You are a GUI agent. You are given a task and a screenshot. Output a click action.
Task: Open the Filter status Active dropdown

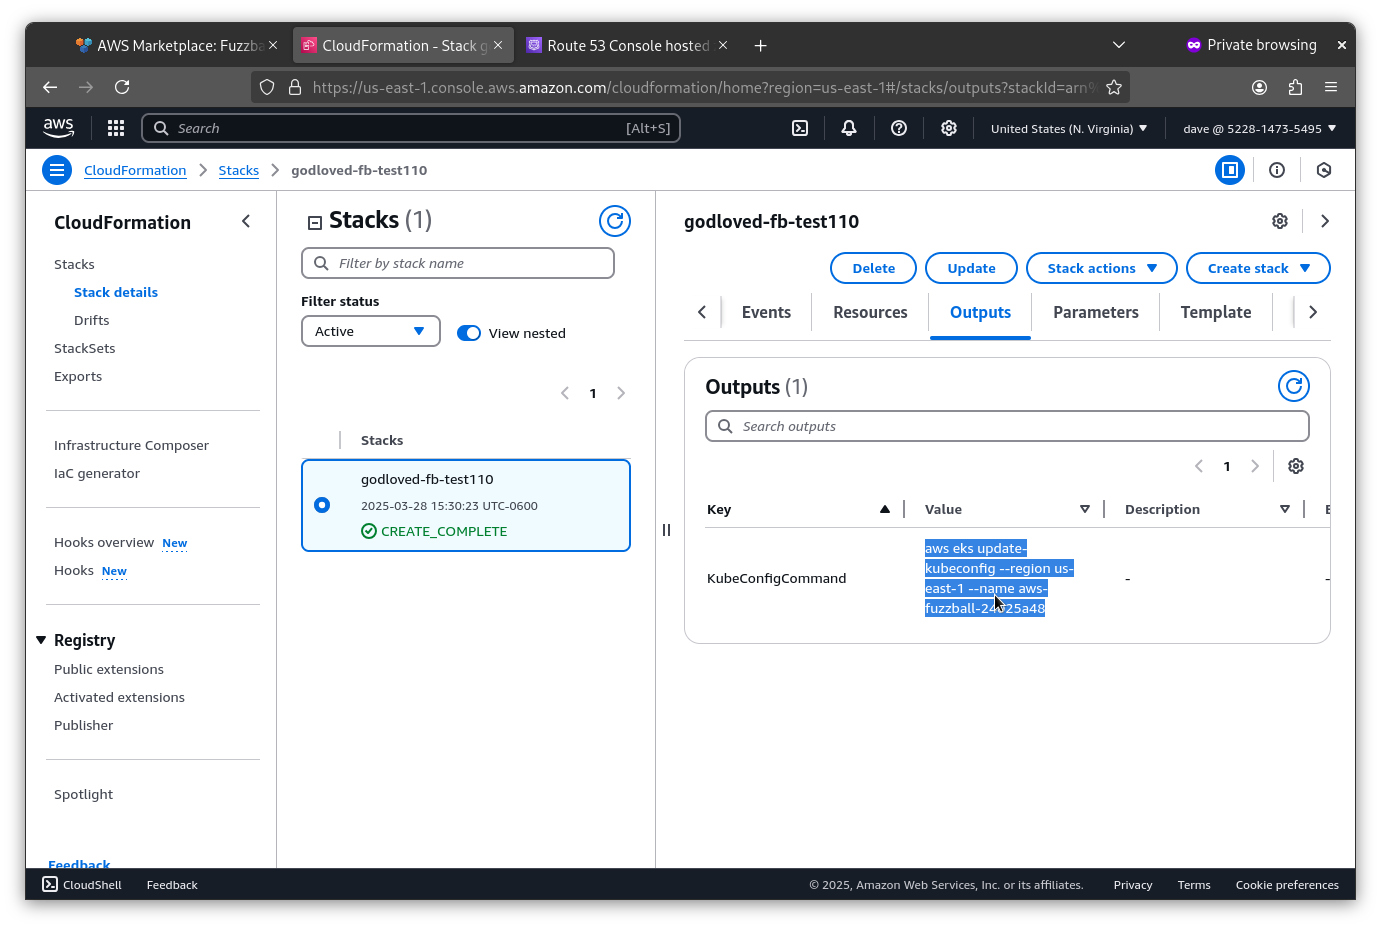(370, 331)
